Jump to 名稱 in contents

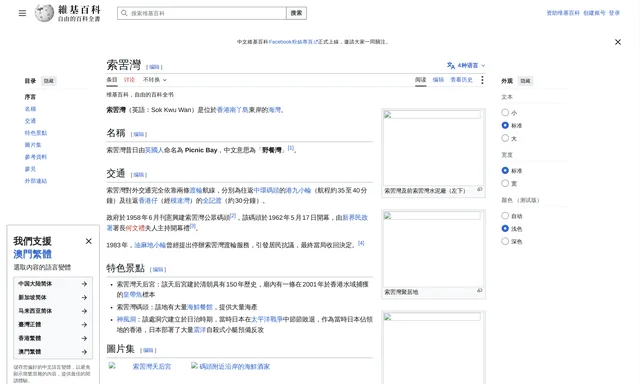tap(30, 109)
